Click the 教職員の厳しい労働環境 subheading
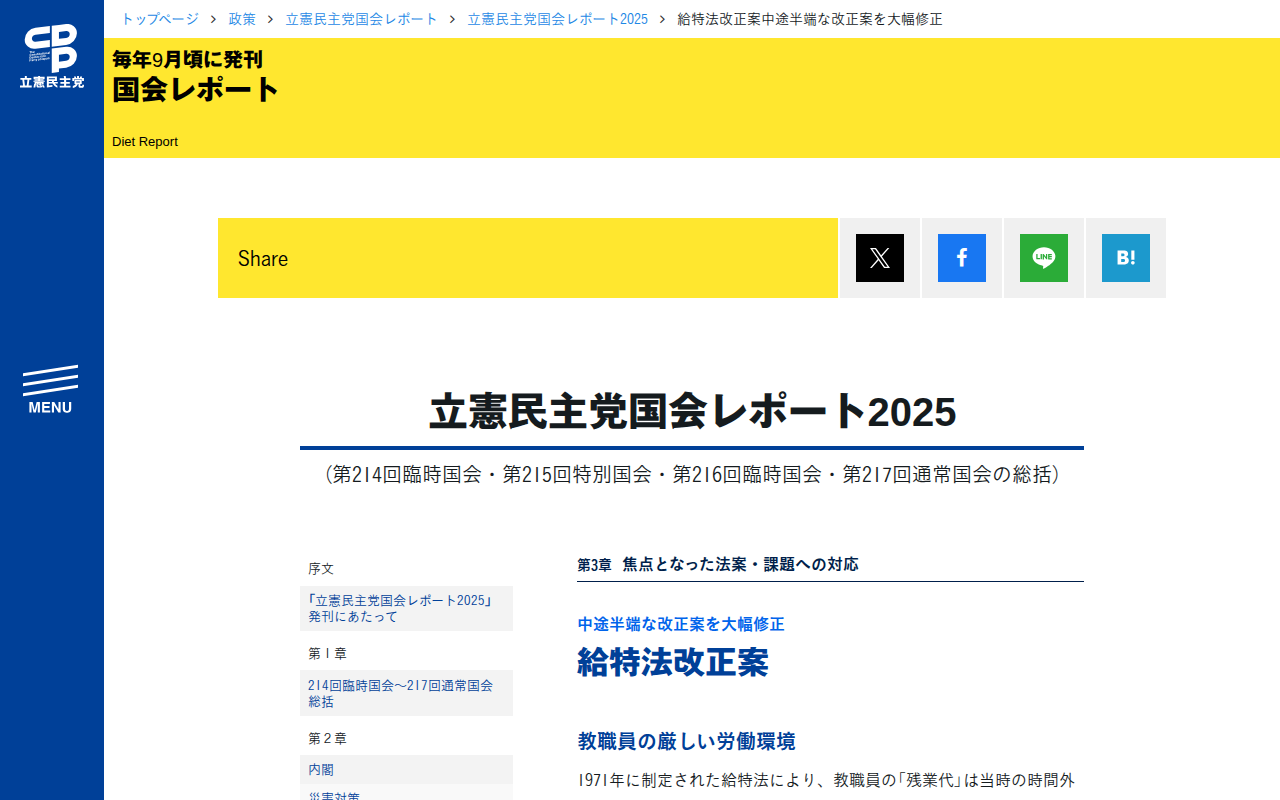 coord(687,741)
